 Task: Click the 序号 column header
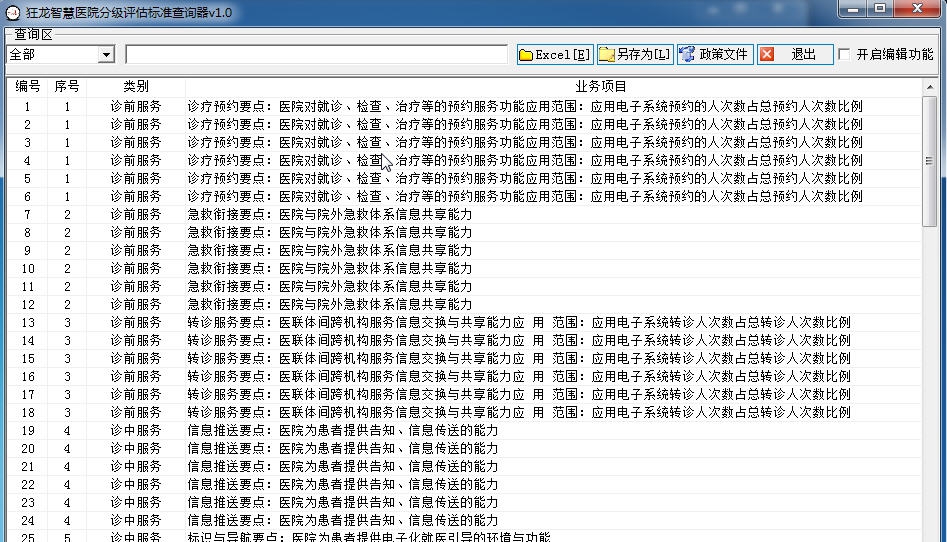[x=66, y=86]
